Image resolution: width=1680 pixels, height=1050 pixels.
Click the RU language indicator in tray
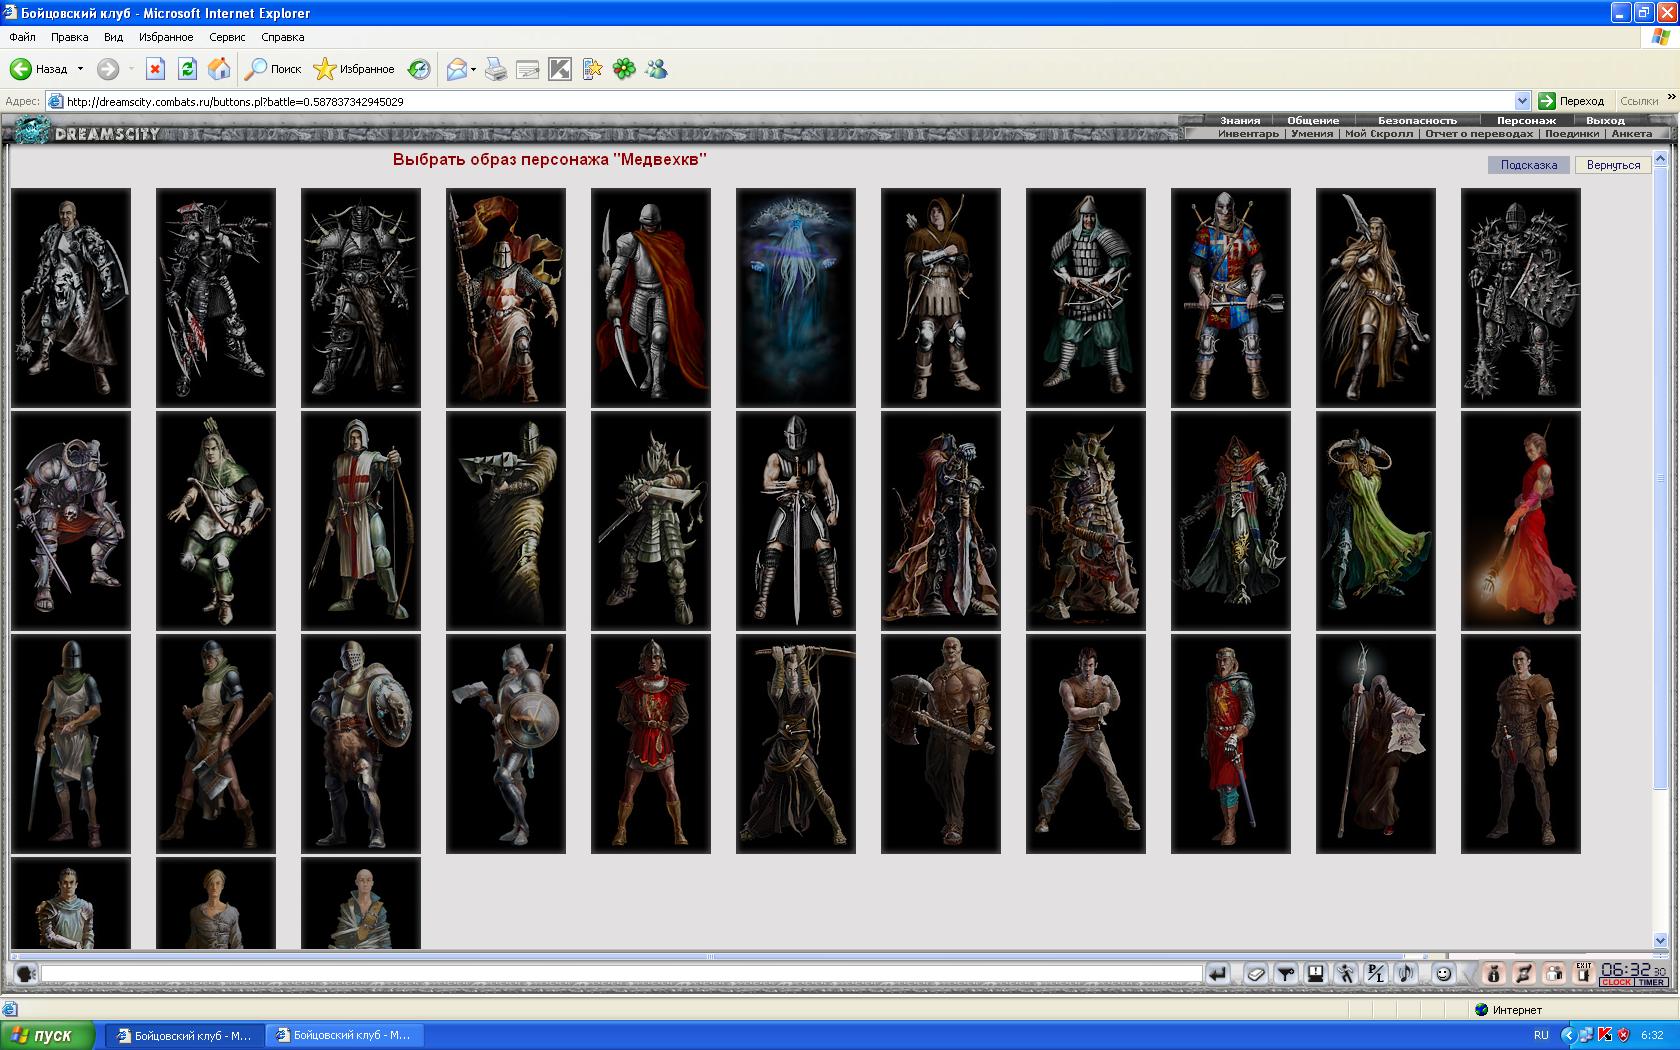click(1541, 1035)
